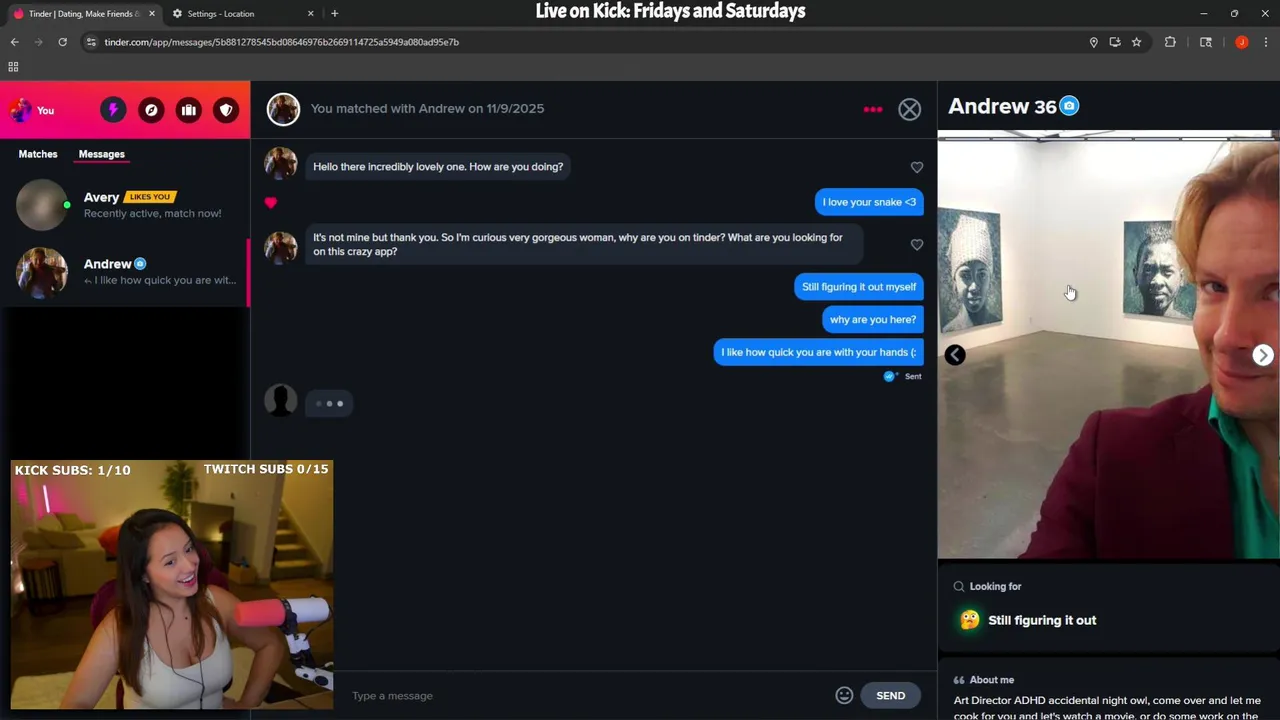Click the "You matched with Andrew on 11/9/2025" text
Screen dimensions: 1280x720
427,109
